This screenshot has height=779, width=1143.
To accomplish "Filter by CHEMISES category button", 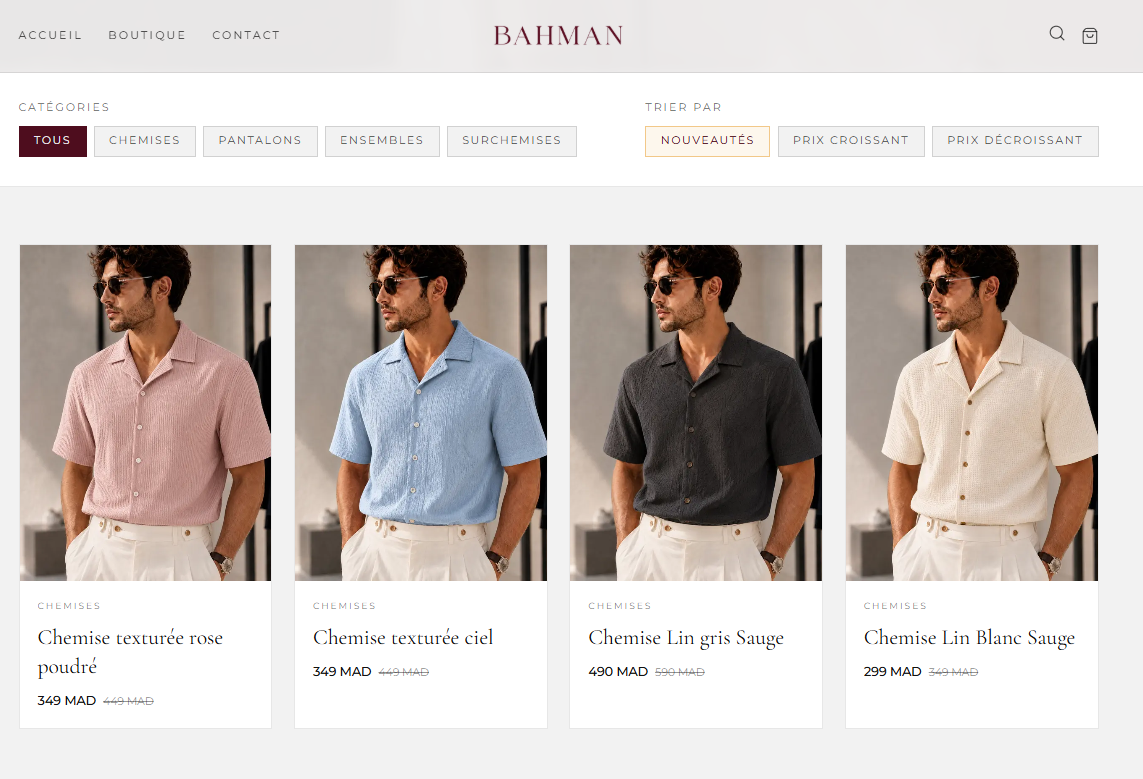I will 144,141.
